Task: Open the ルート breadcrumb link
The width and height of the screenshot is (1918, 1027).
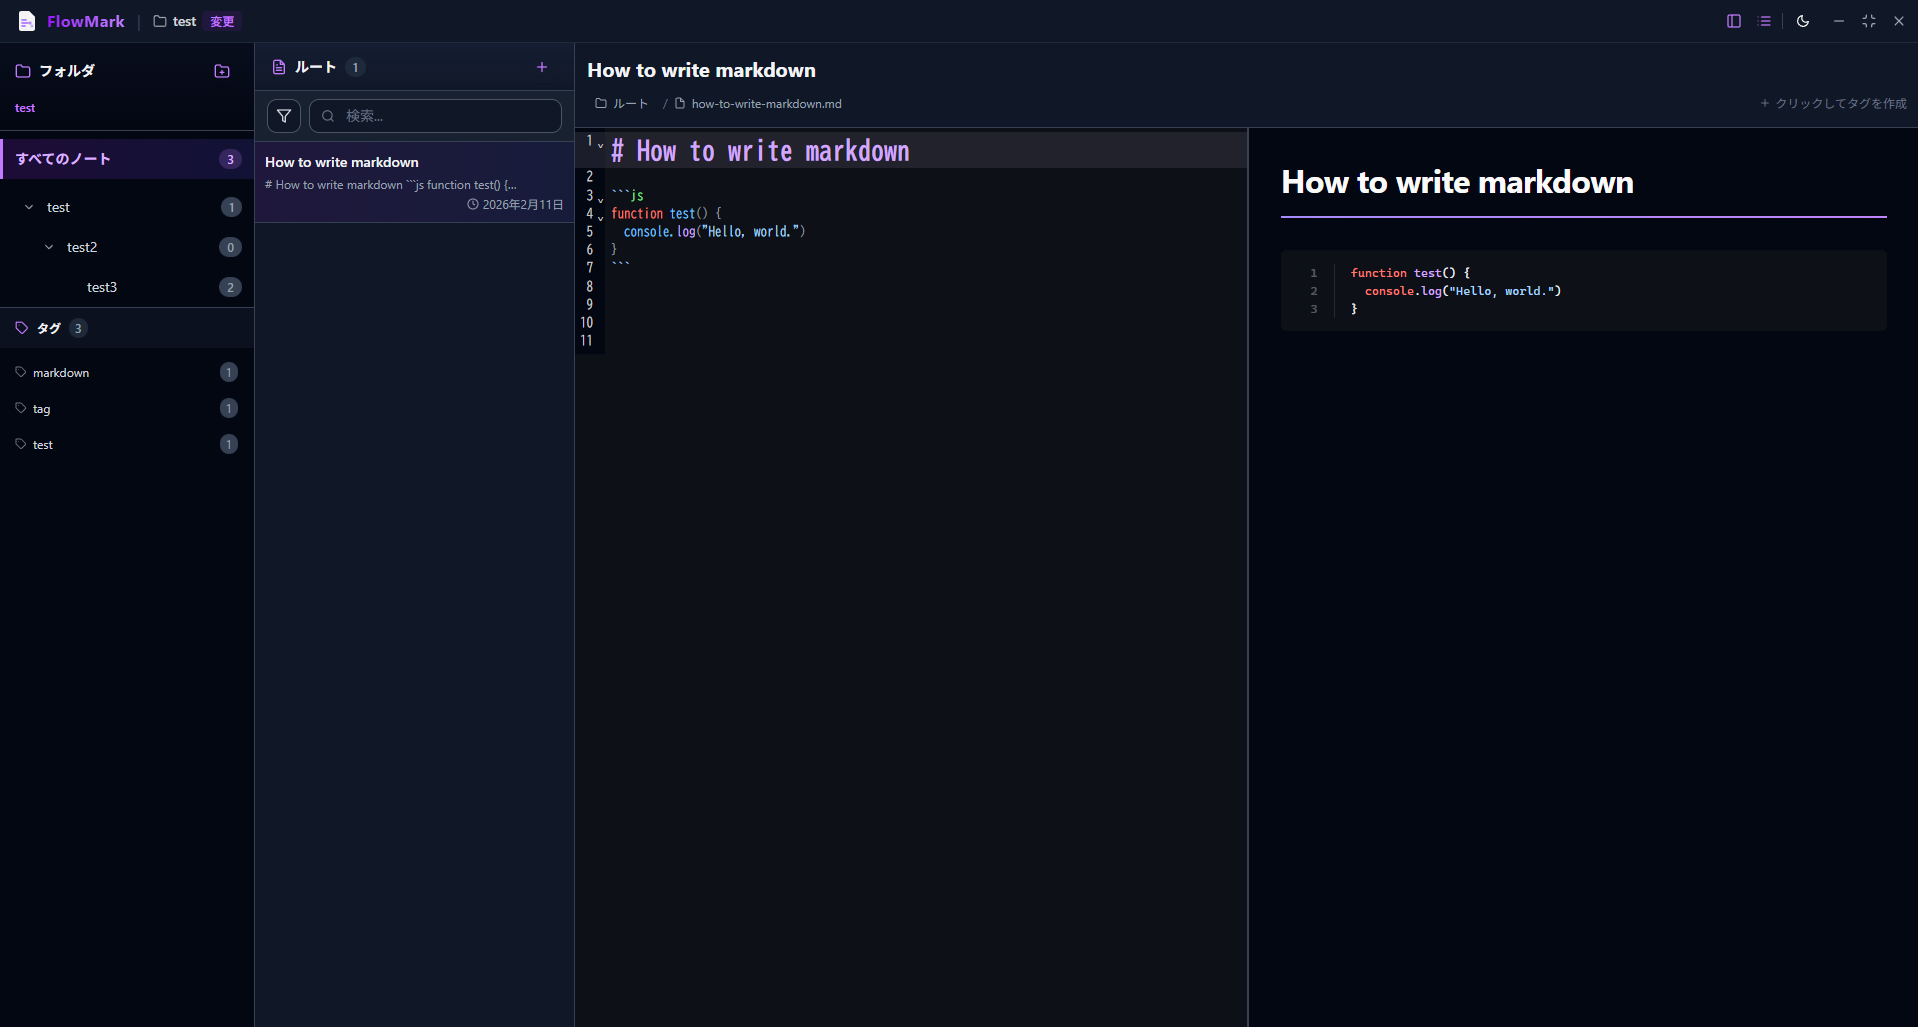Action: point(629,103)
